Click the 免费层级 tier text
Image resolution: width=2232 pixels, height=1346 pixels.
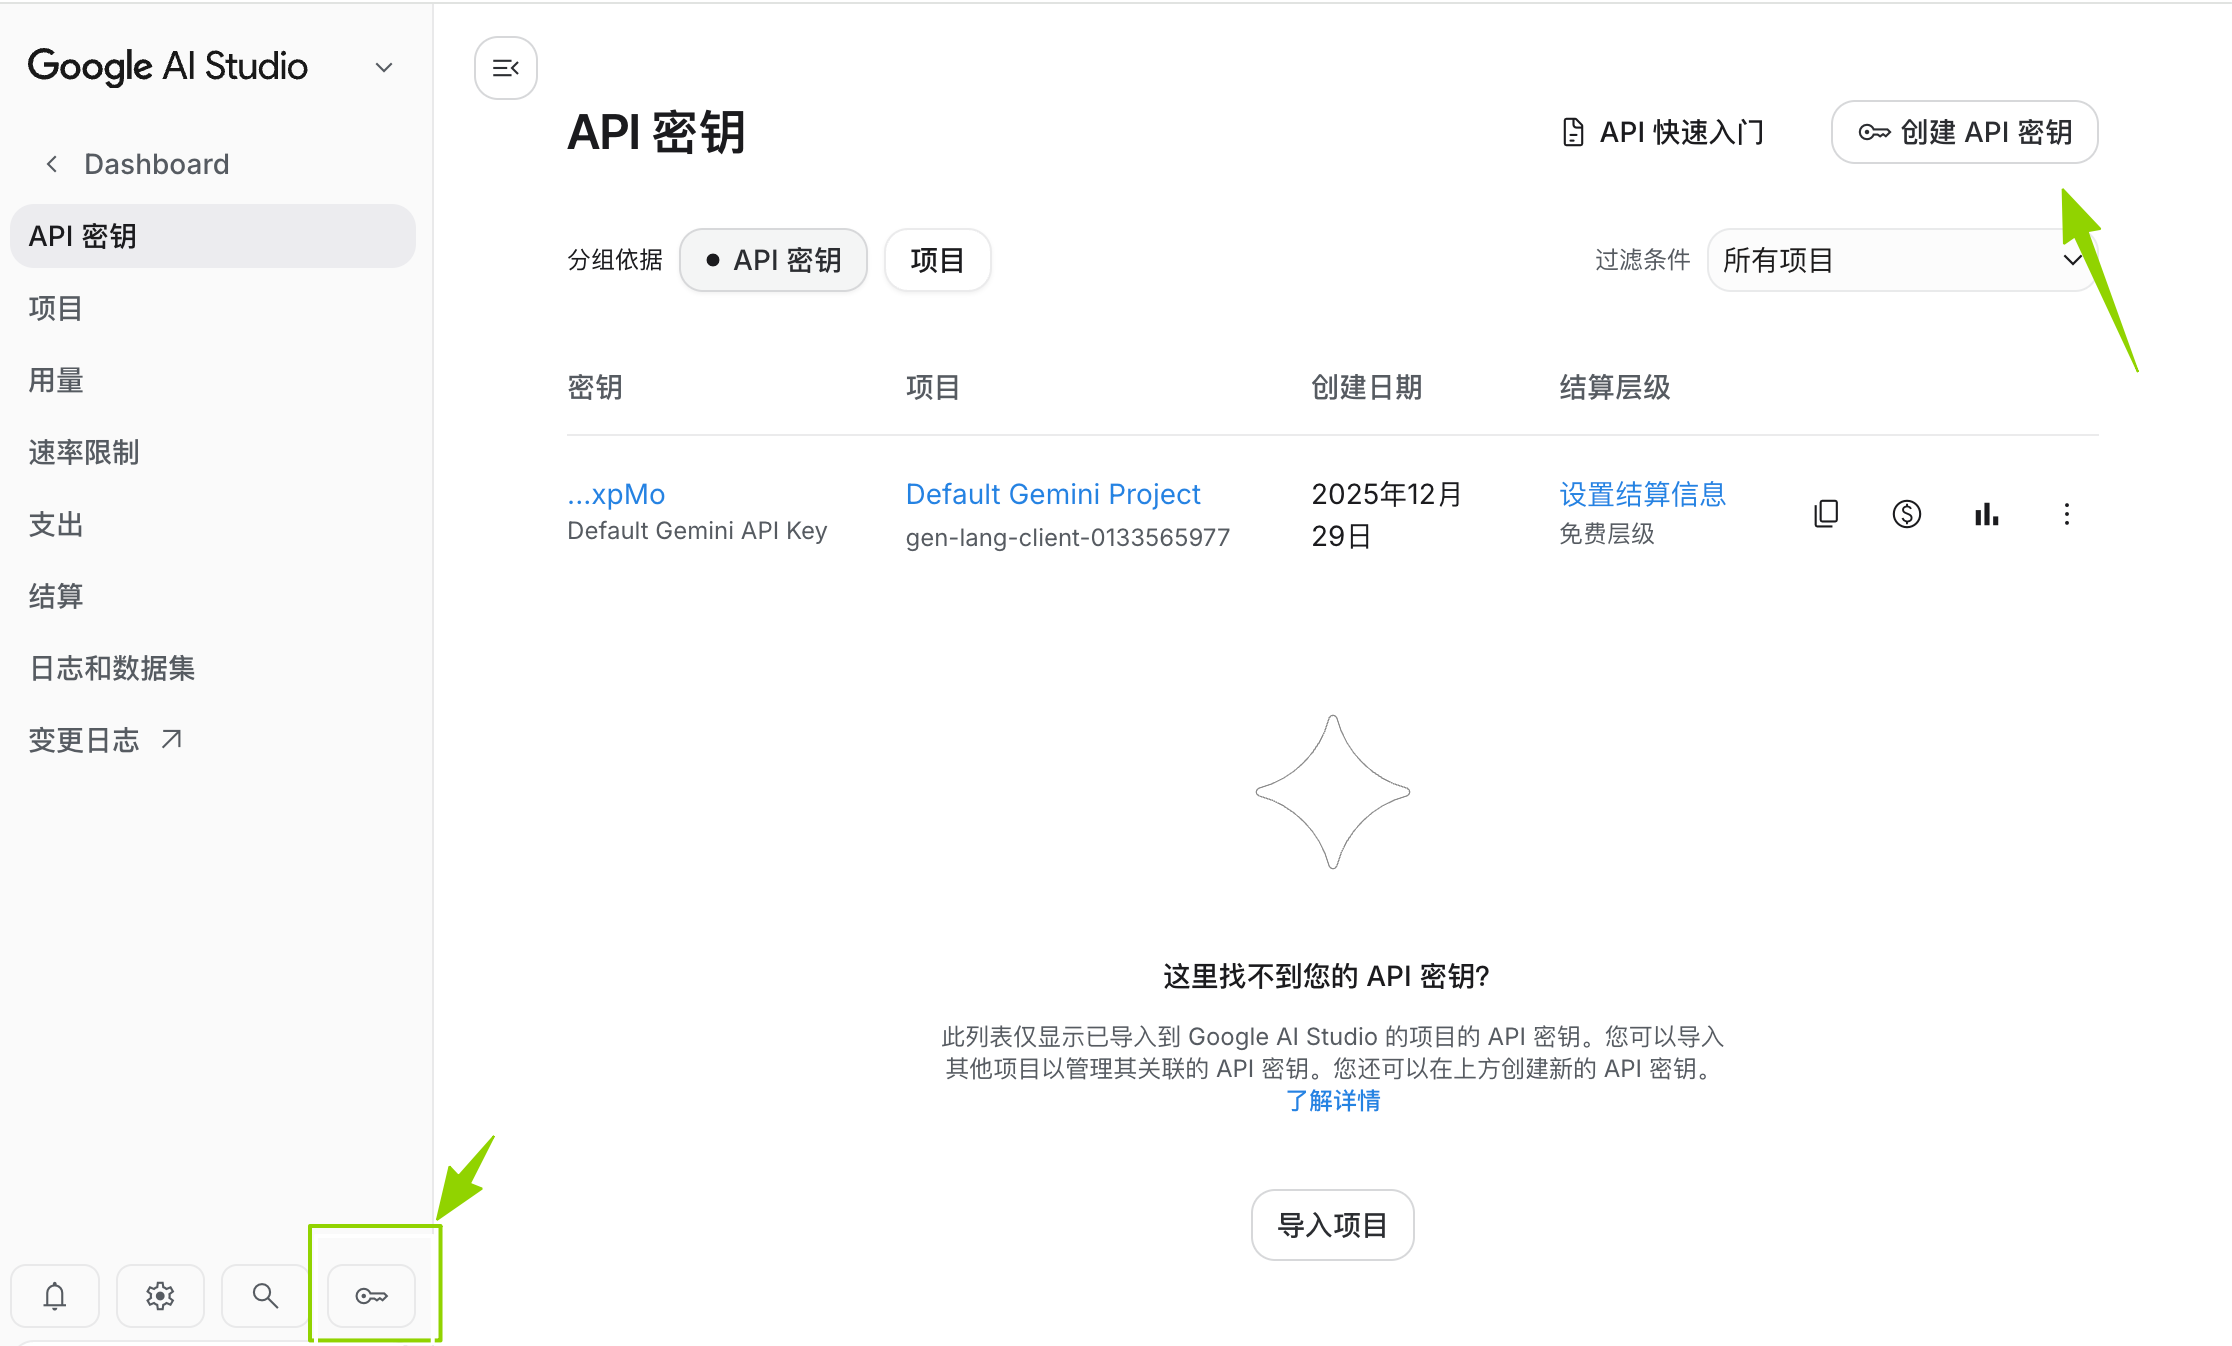(1607, 534)
